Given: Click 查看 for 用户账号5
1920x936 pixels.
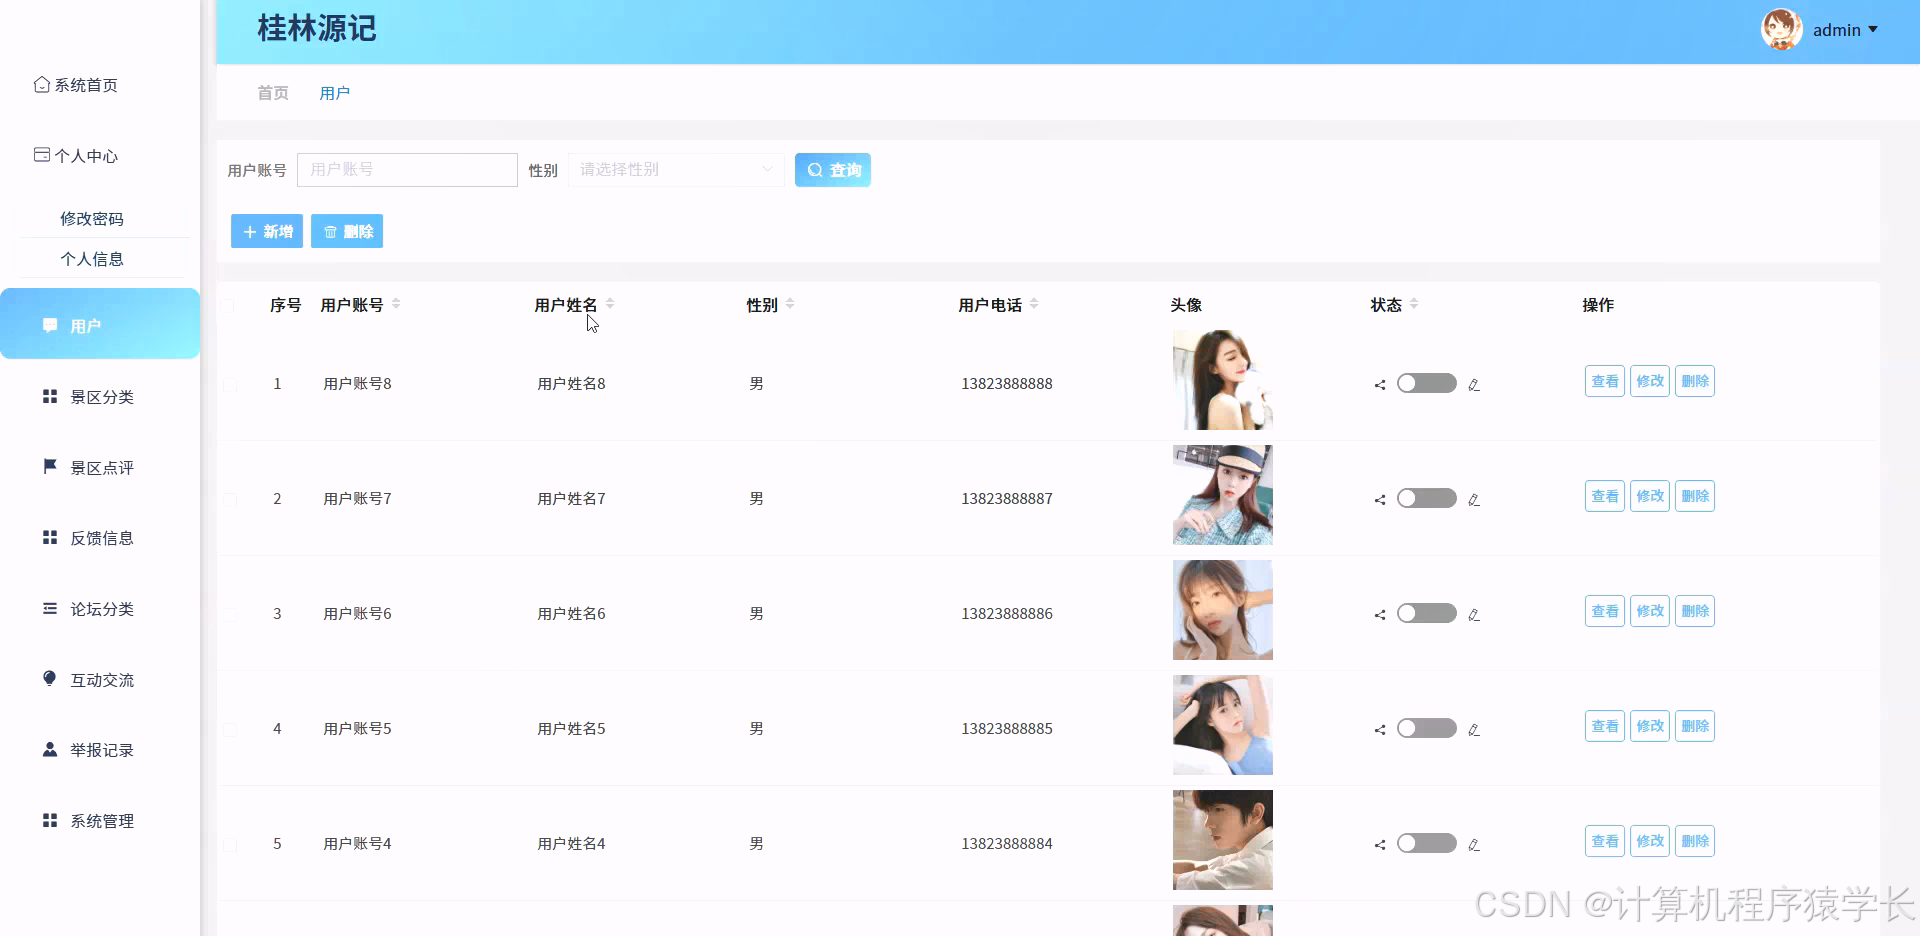Looking at the screenshot, I should [x=1605, y=726].
